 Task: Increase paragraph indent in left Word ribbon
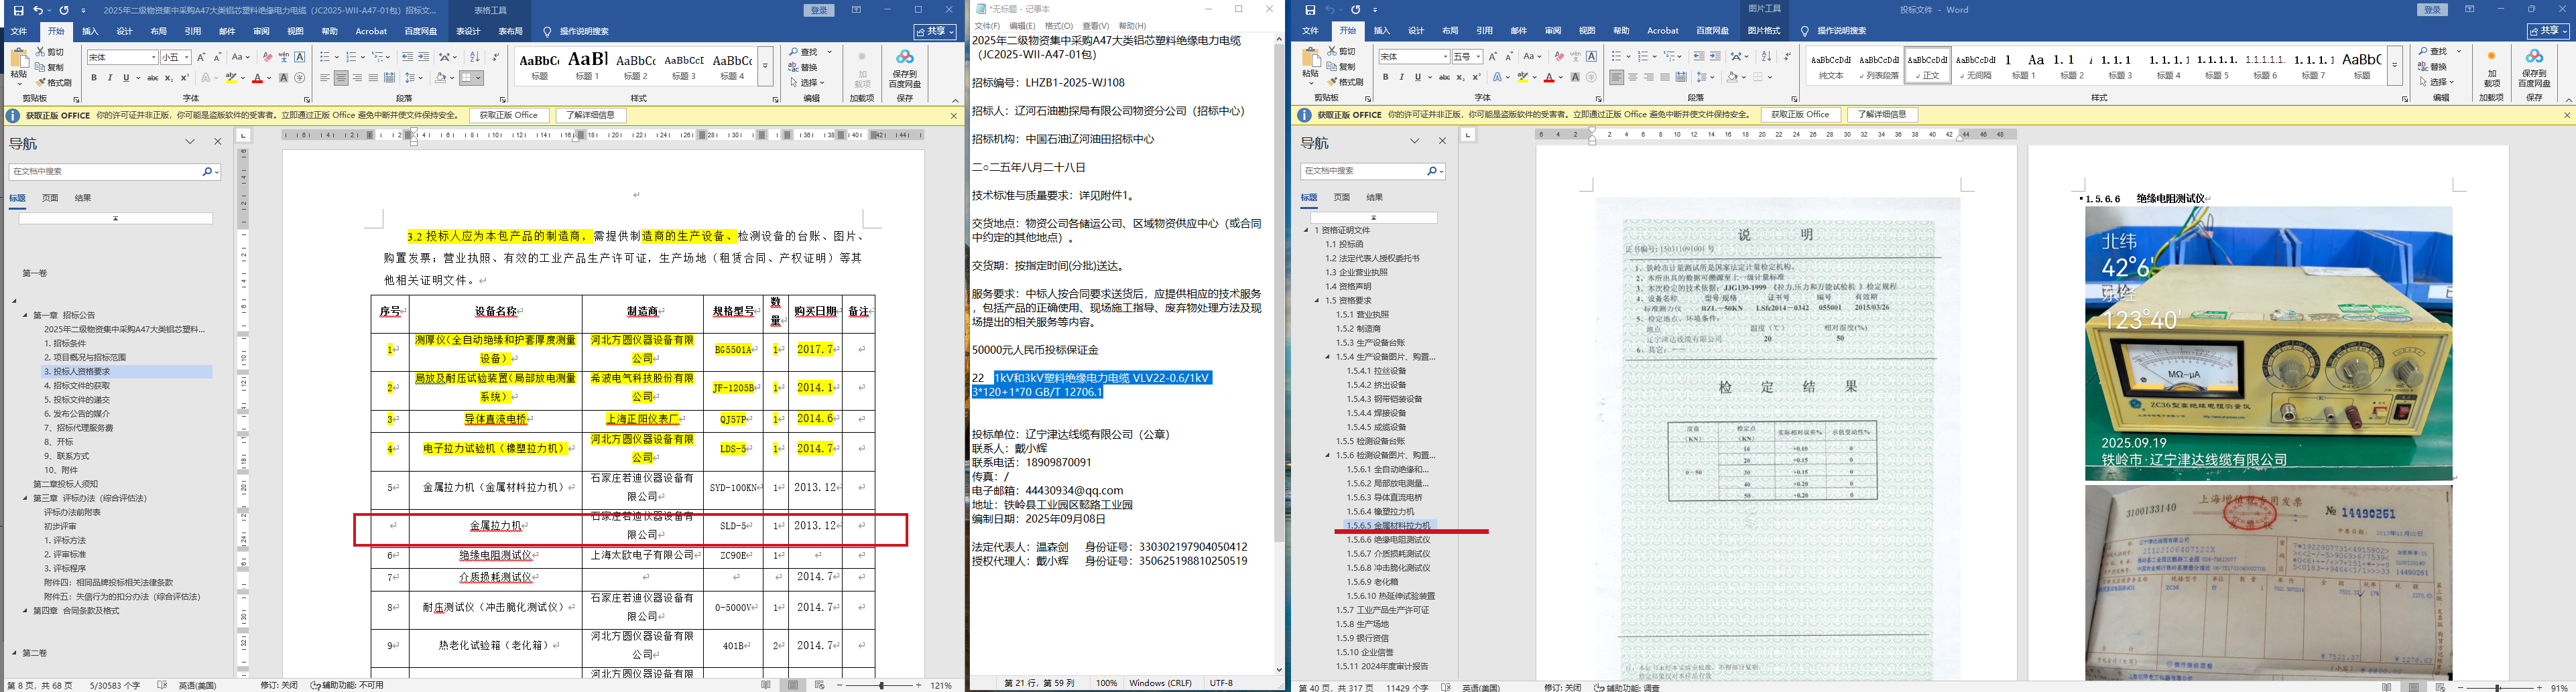424,57
